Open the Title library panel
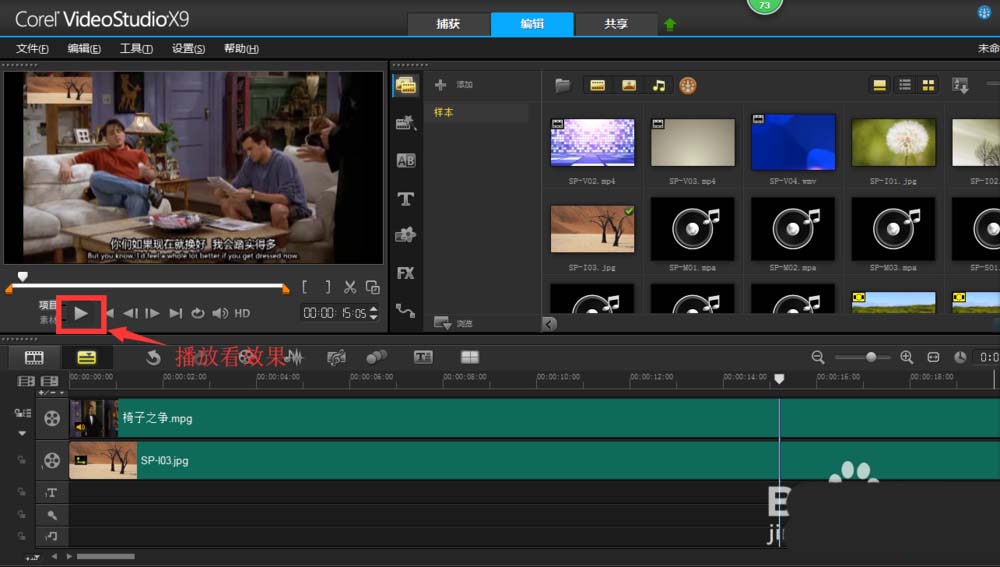This screenshot has height=567, width=1000. tap(406, 199)
